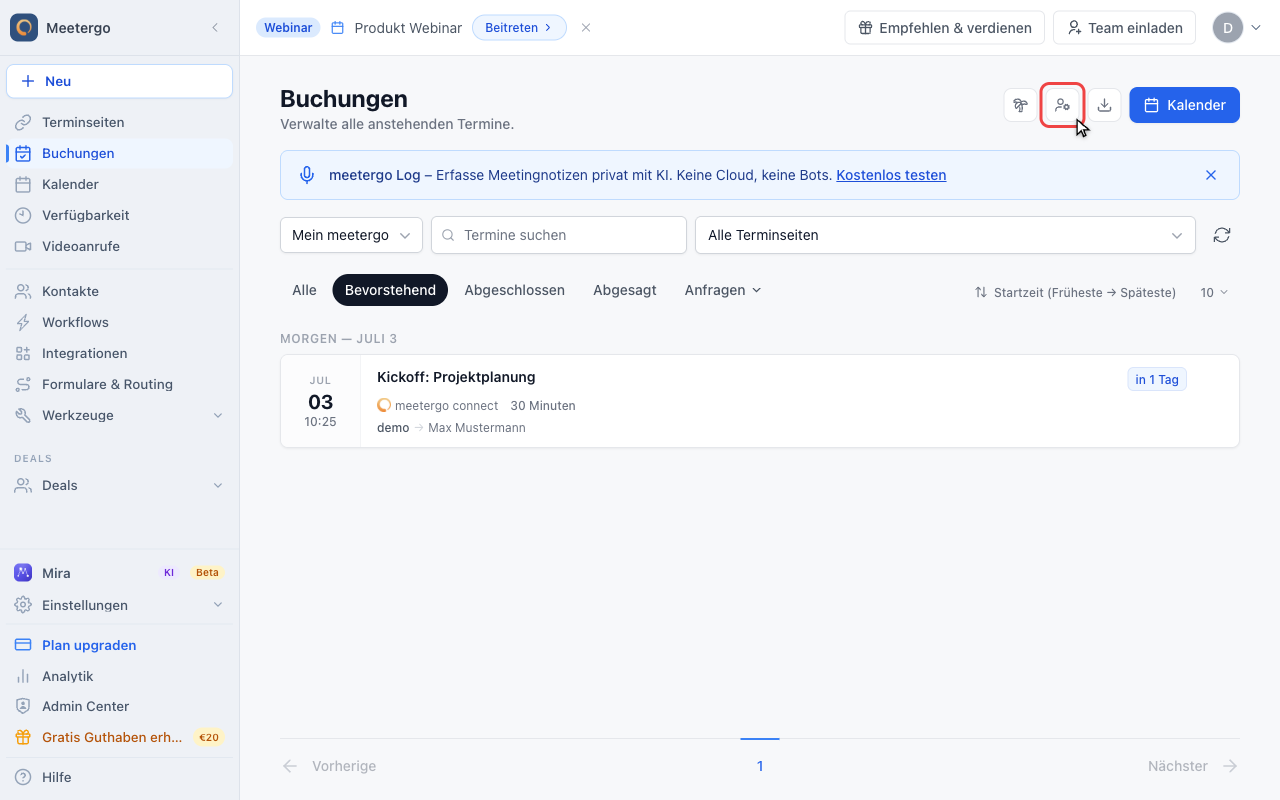Click the user settings icon button

click(x=1062, y=105)
